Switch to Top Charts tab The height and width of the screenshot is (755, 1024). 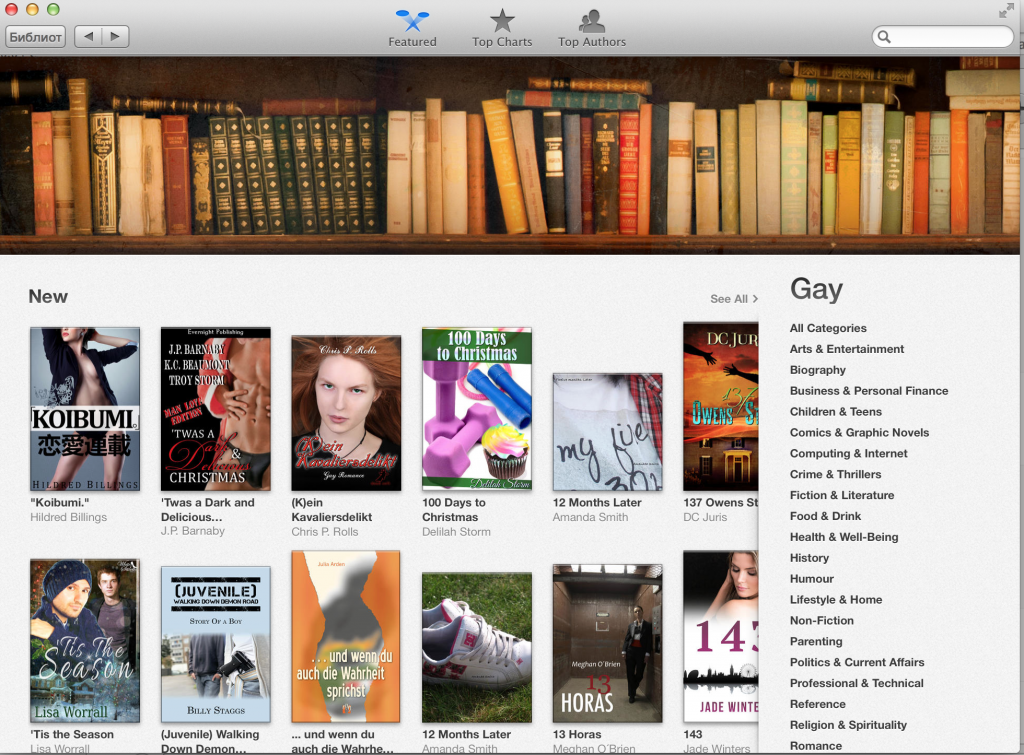(x=502, y=29)
